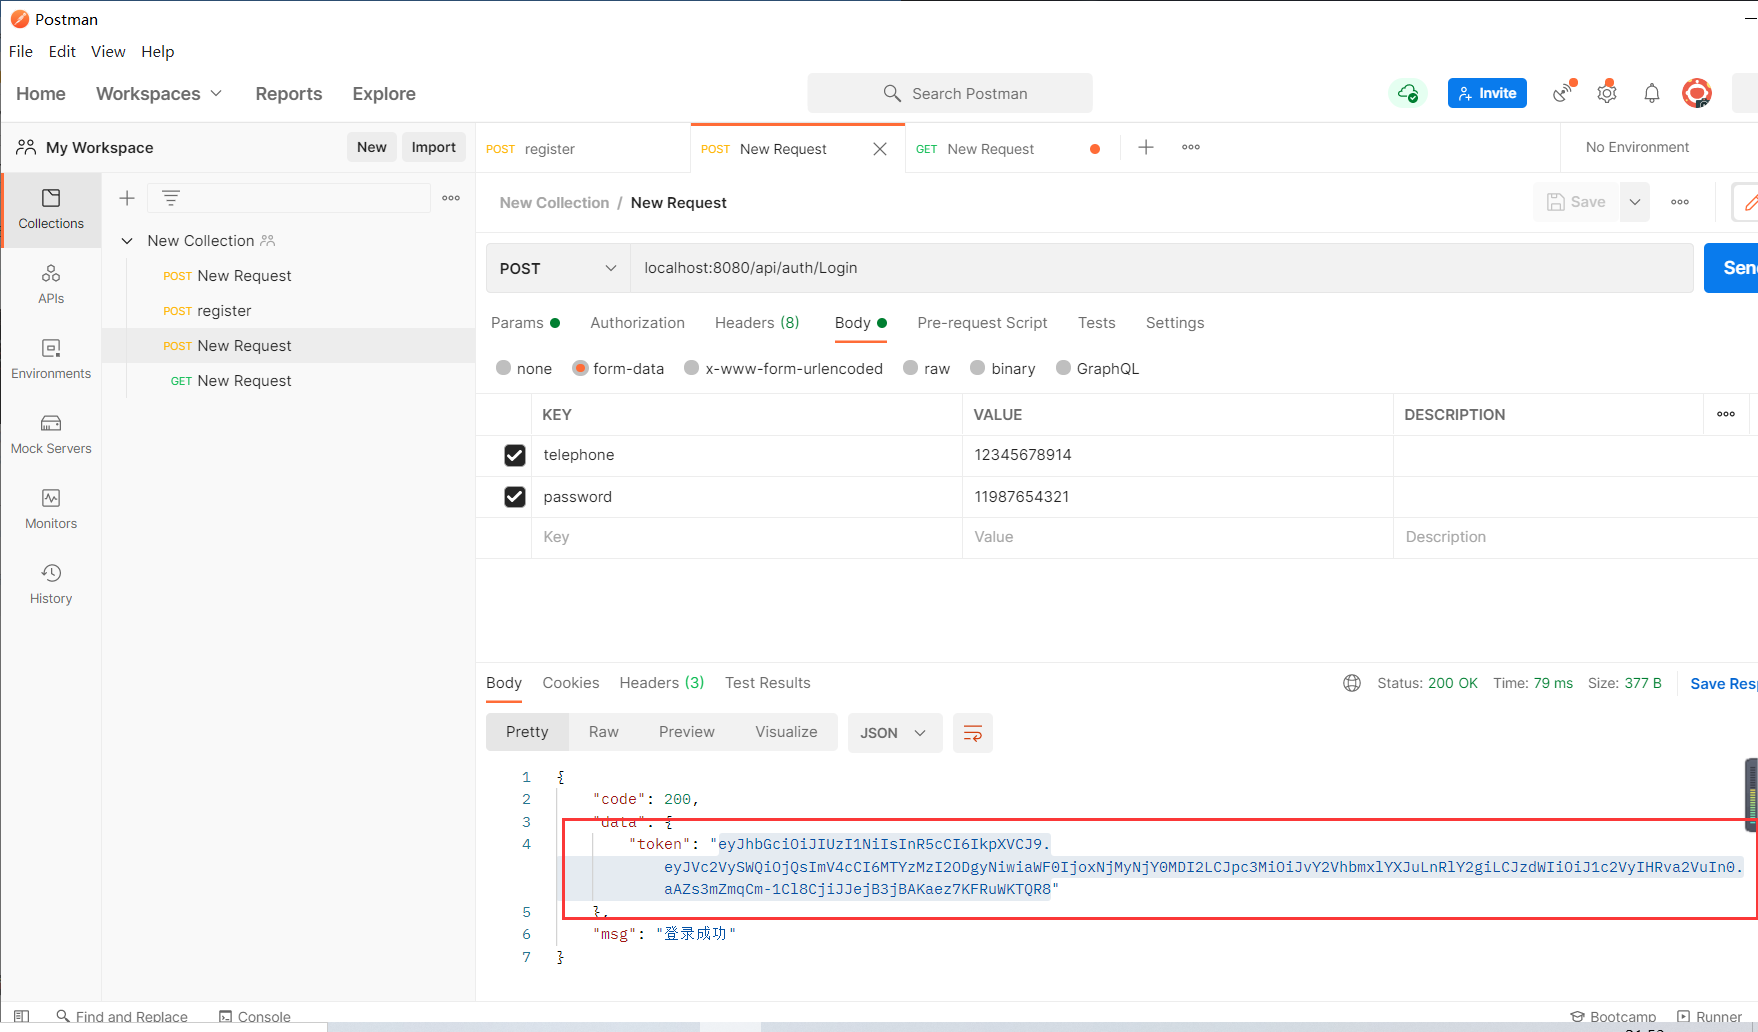Open the Pre-request Script tab
The width and height of the screenshot is (1758, 1032).
[981, 322]
